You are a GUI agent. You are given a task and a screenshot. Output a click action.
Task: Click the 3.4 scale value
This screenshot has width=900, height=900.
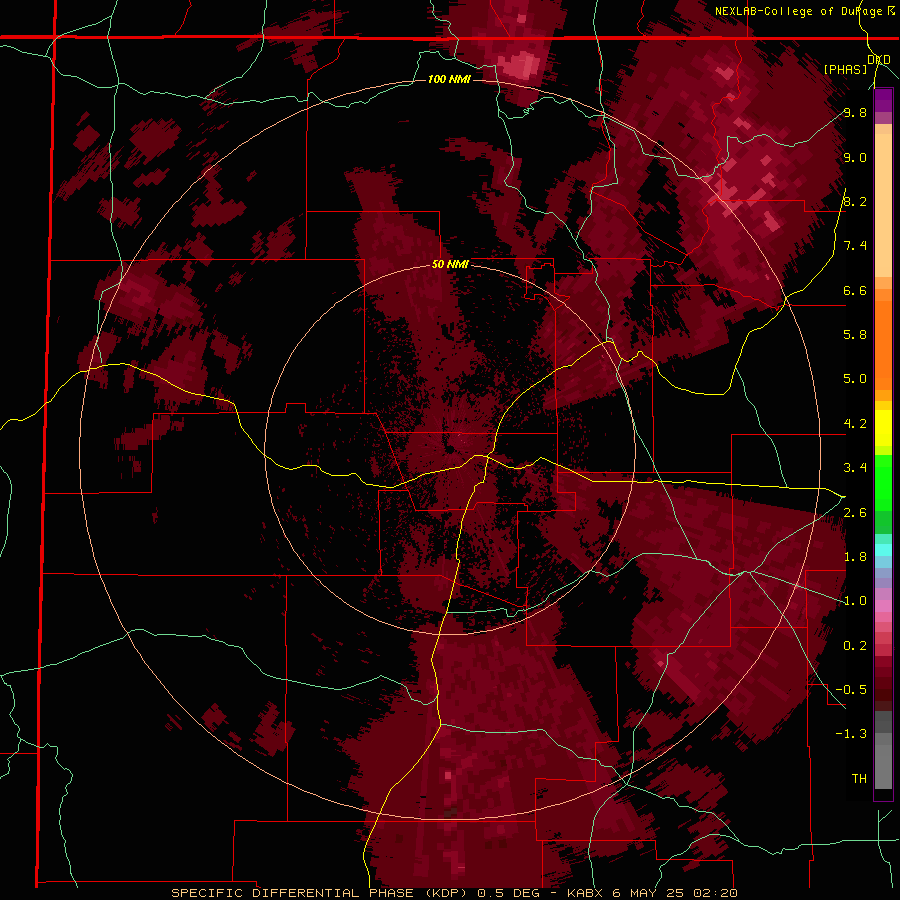[855, 468]
